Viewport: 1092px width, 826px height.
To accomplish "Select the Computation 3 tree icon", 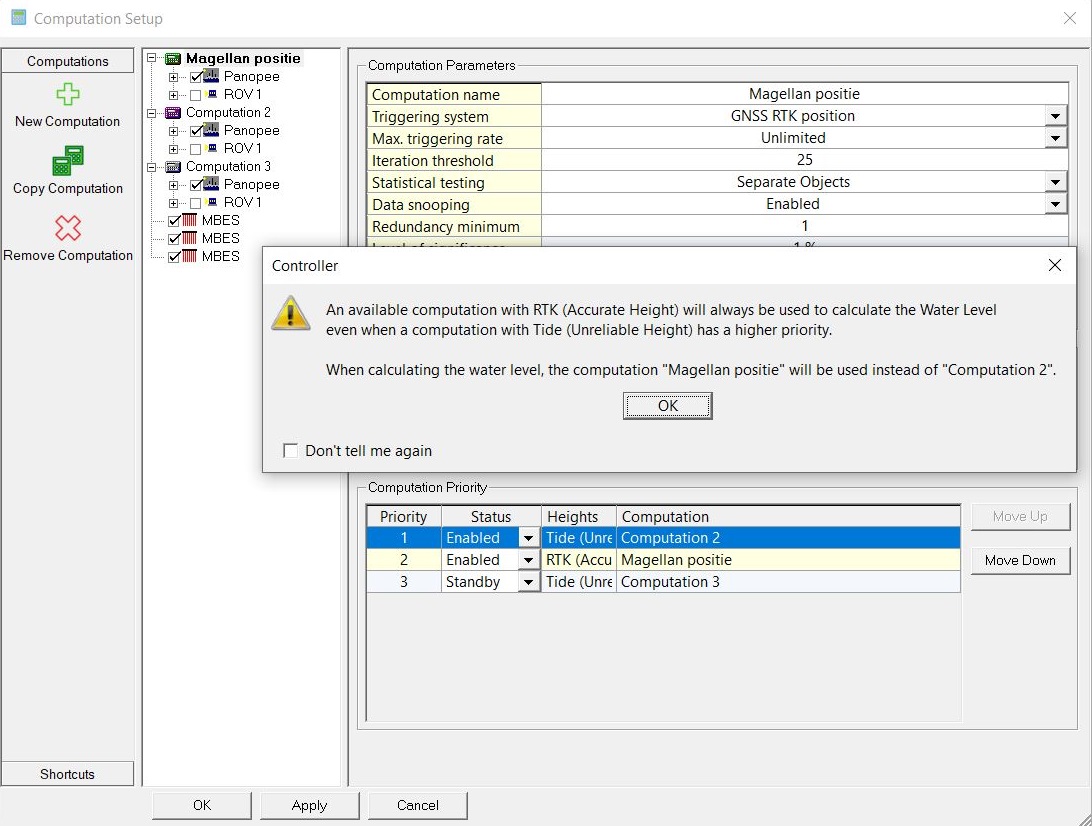I will coord(173,167).
